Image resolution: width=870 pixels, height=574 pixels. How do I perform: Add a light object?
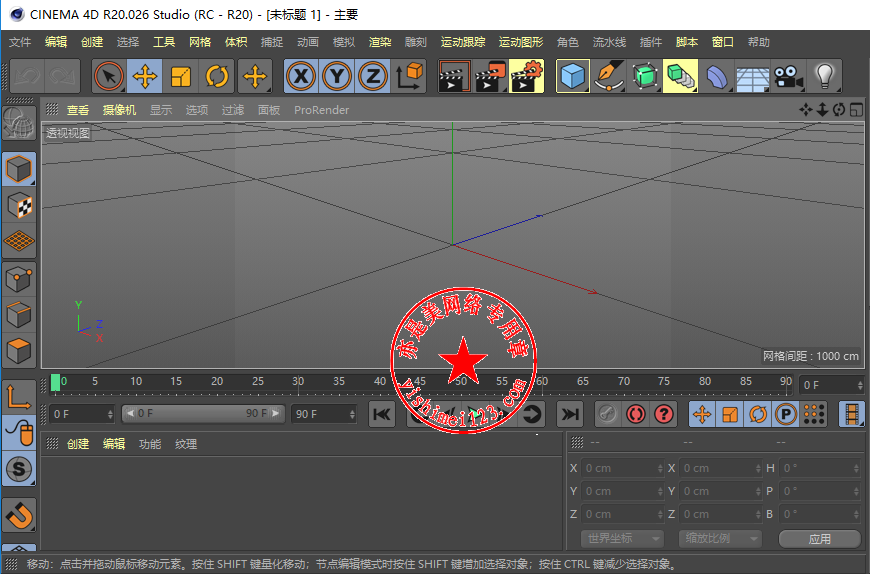[x=825, y=76]
